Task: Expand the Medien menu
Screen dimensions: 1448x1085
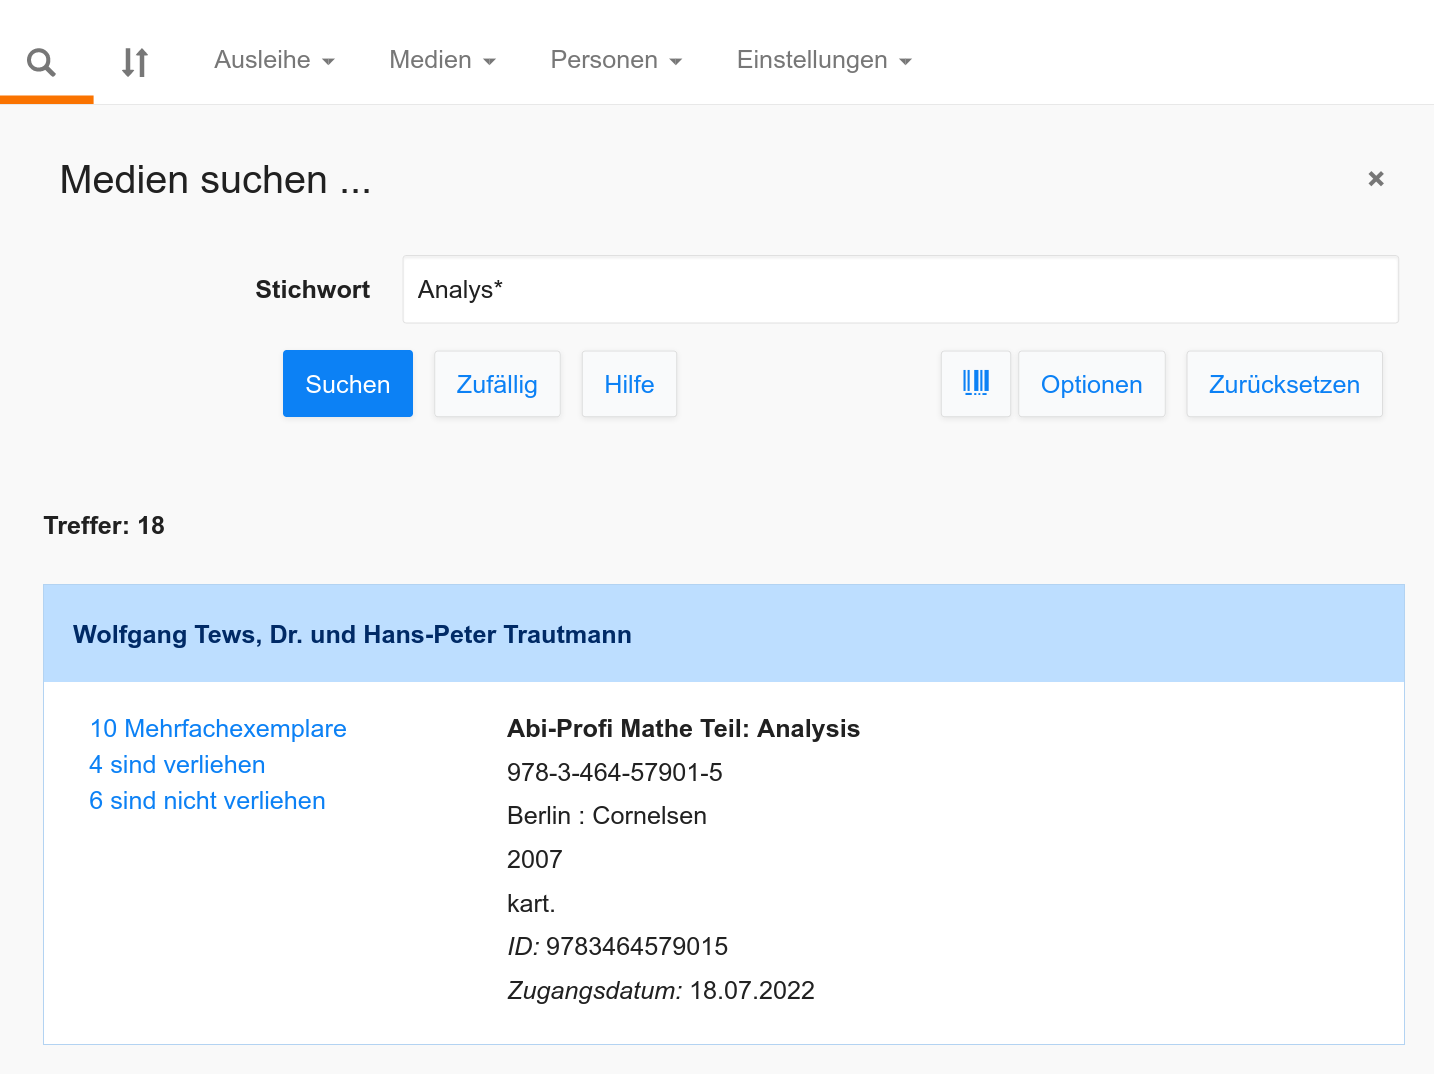Action: click(442, 60)
